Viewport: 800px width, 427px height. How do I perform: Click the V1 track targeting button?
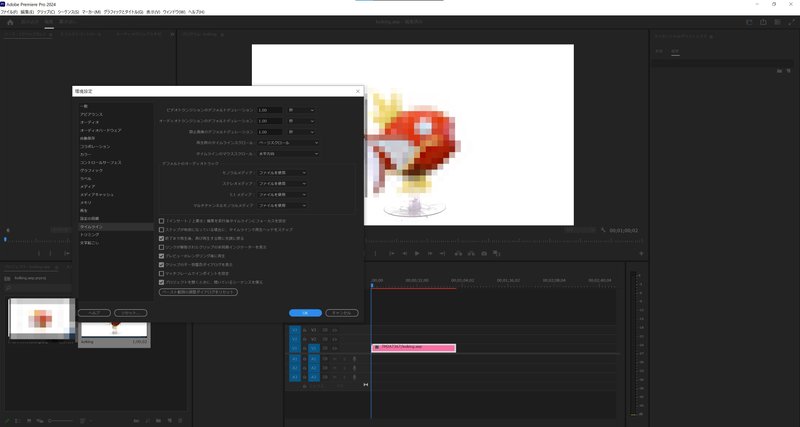tap(314, 348)
